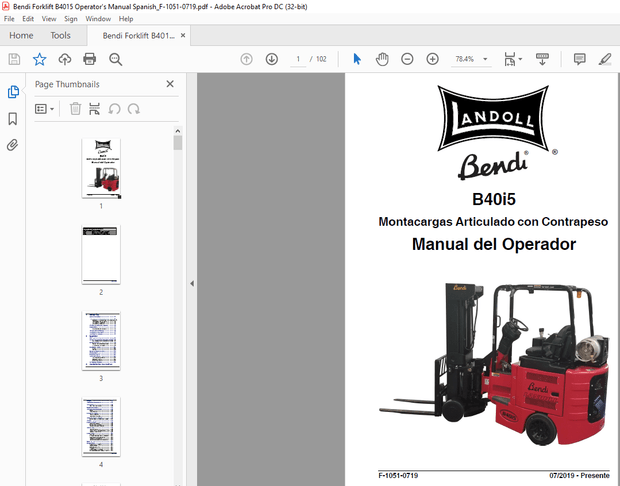Viewport: 620px width, 486px height.
Task: Upload the file to cloud storage
Action: 65,59
